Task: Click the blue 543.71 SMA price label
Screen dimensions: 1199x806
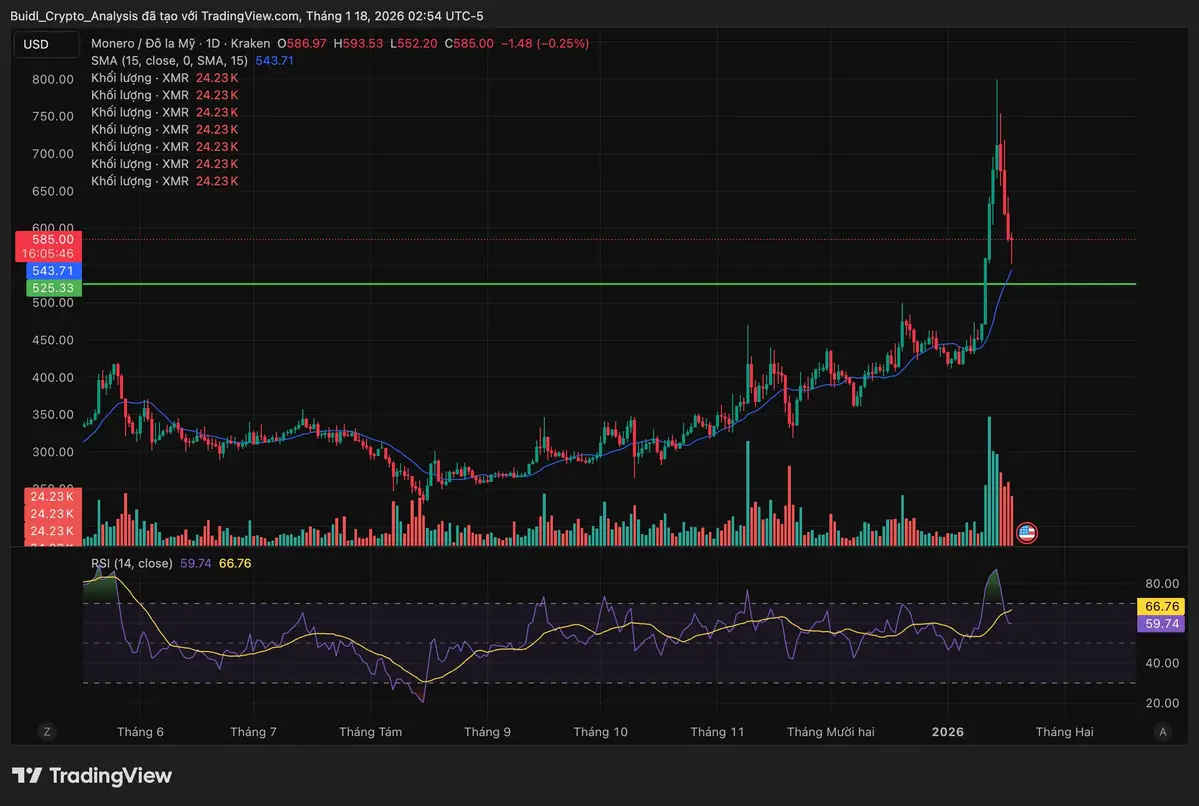Action: pos(50,271)
